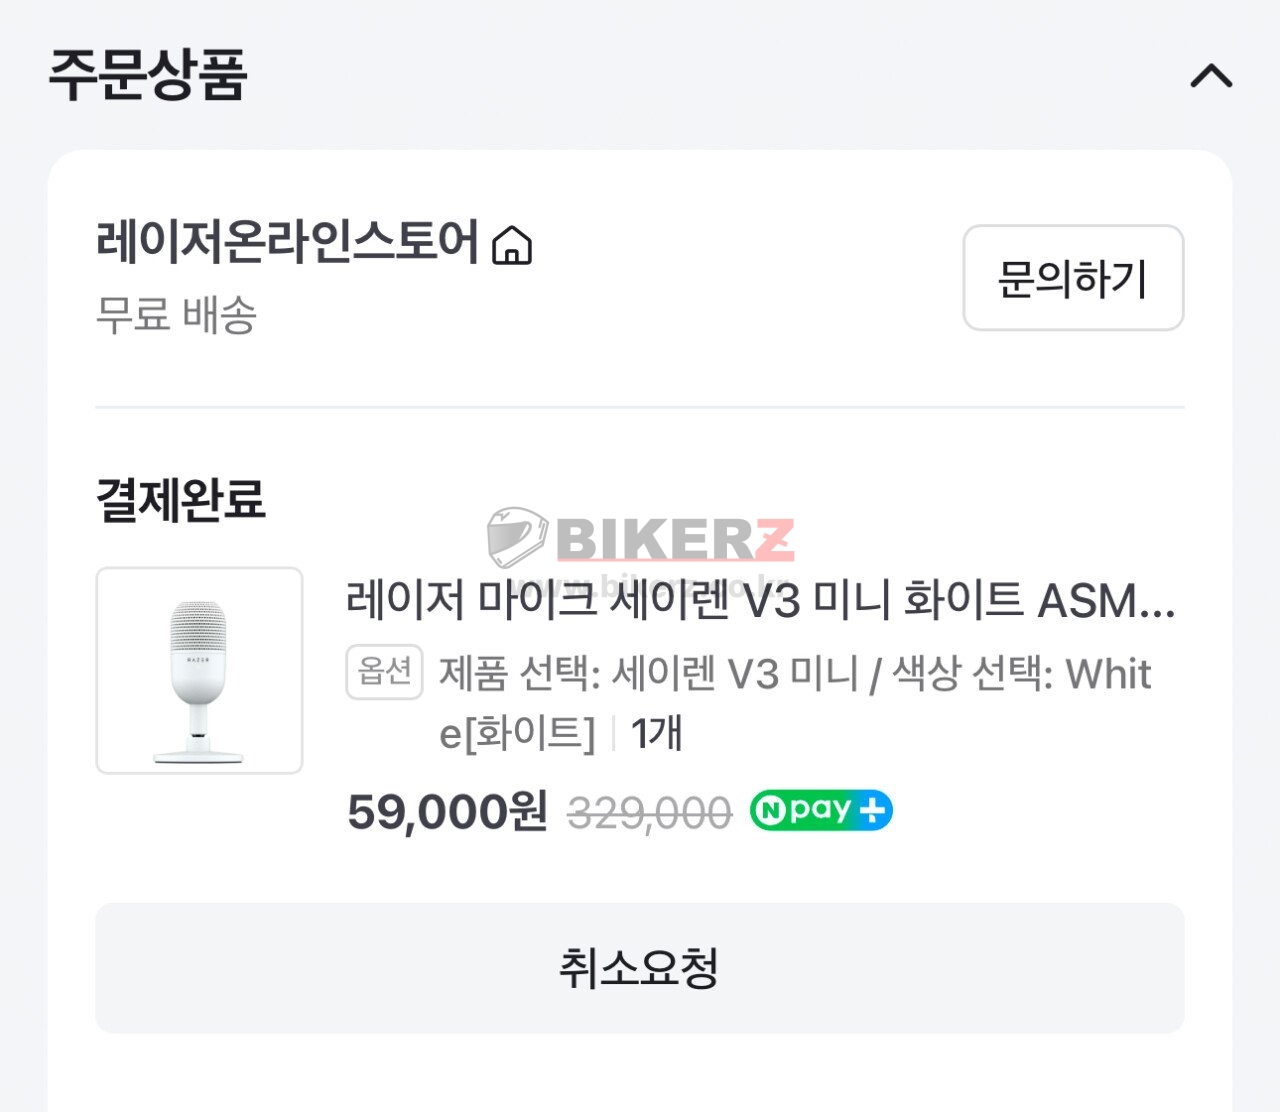
Task: Click the 1개 quantity text
Action: 657,734
